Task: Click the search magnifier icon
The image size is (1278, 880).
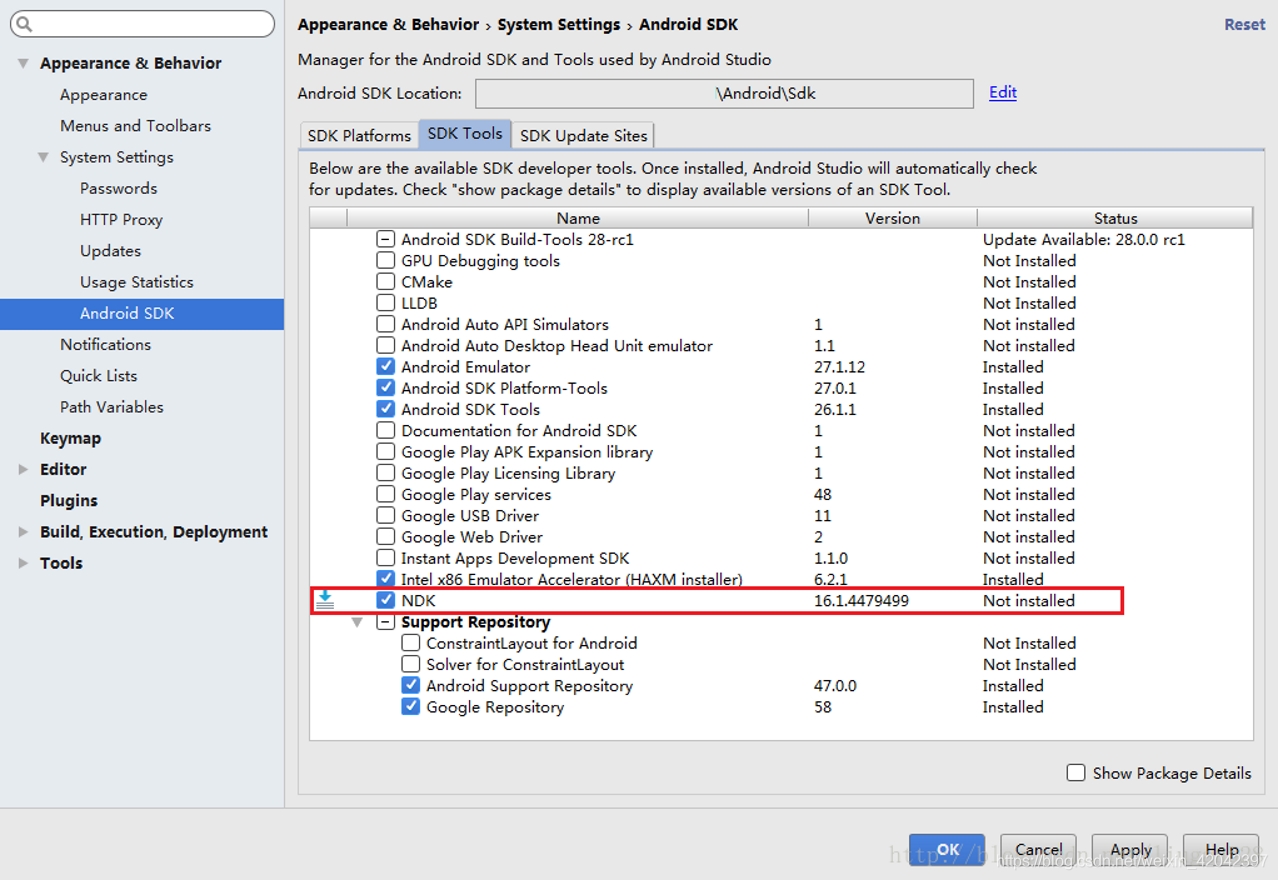Action: [24, 24]
